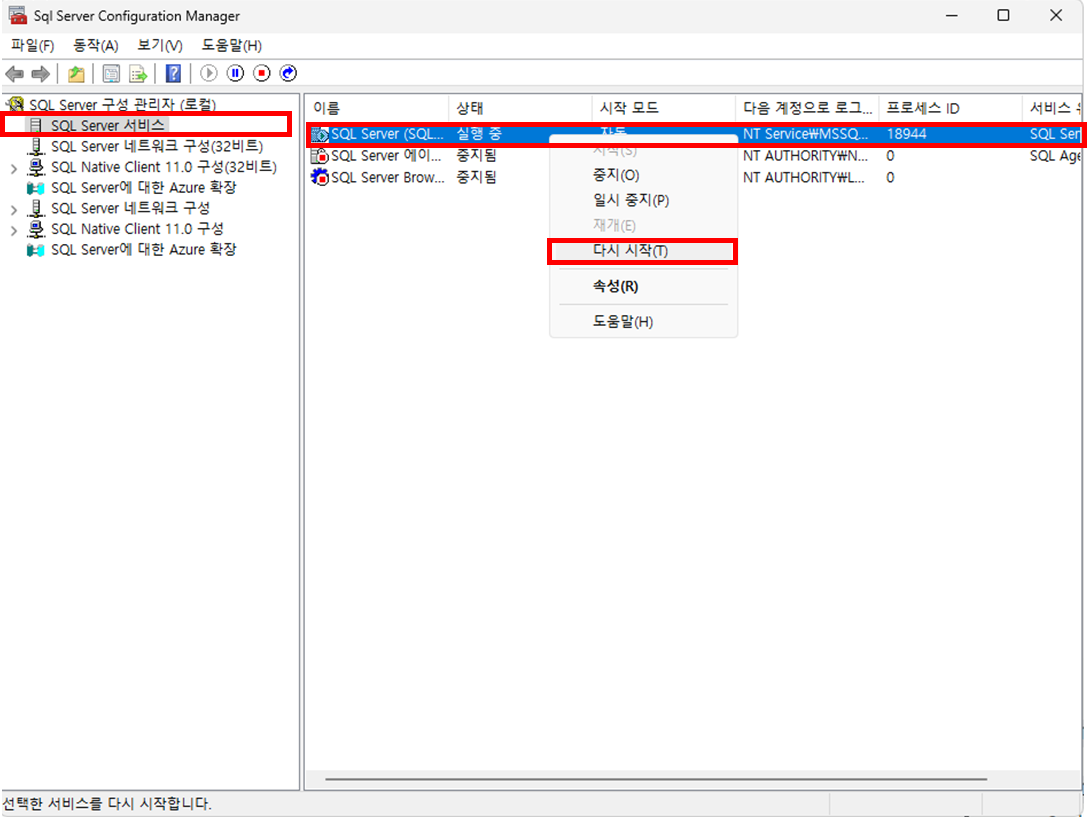Click the SQL Server 구성 관리자 root icon
1087x817 pixels.
(x=15, y=104)
